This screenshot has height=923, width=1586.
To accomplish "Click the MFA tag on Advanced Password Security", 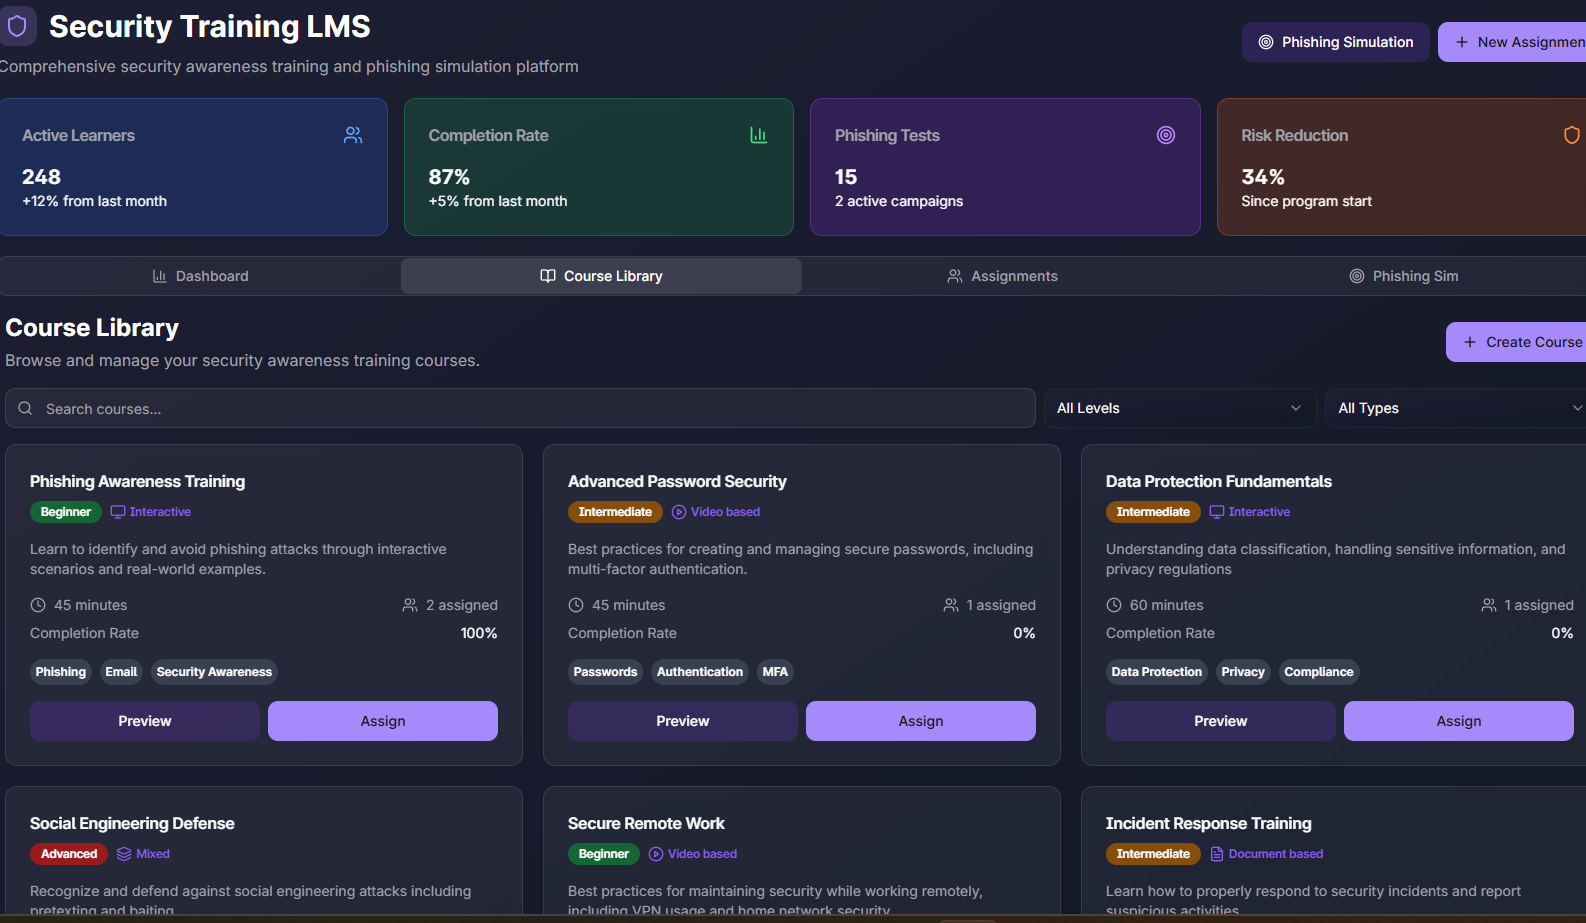I will tap(775, 672).
